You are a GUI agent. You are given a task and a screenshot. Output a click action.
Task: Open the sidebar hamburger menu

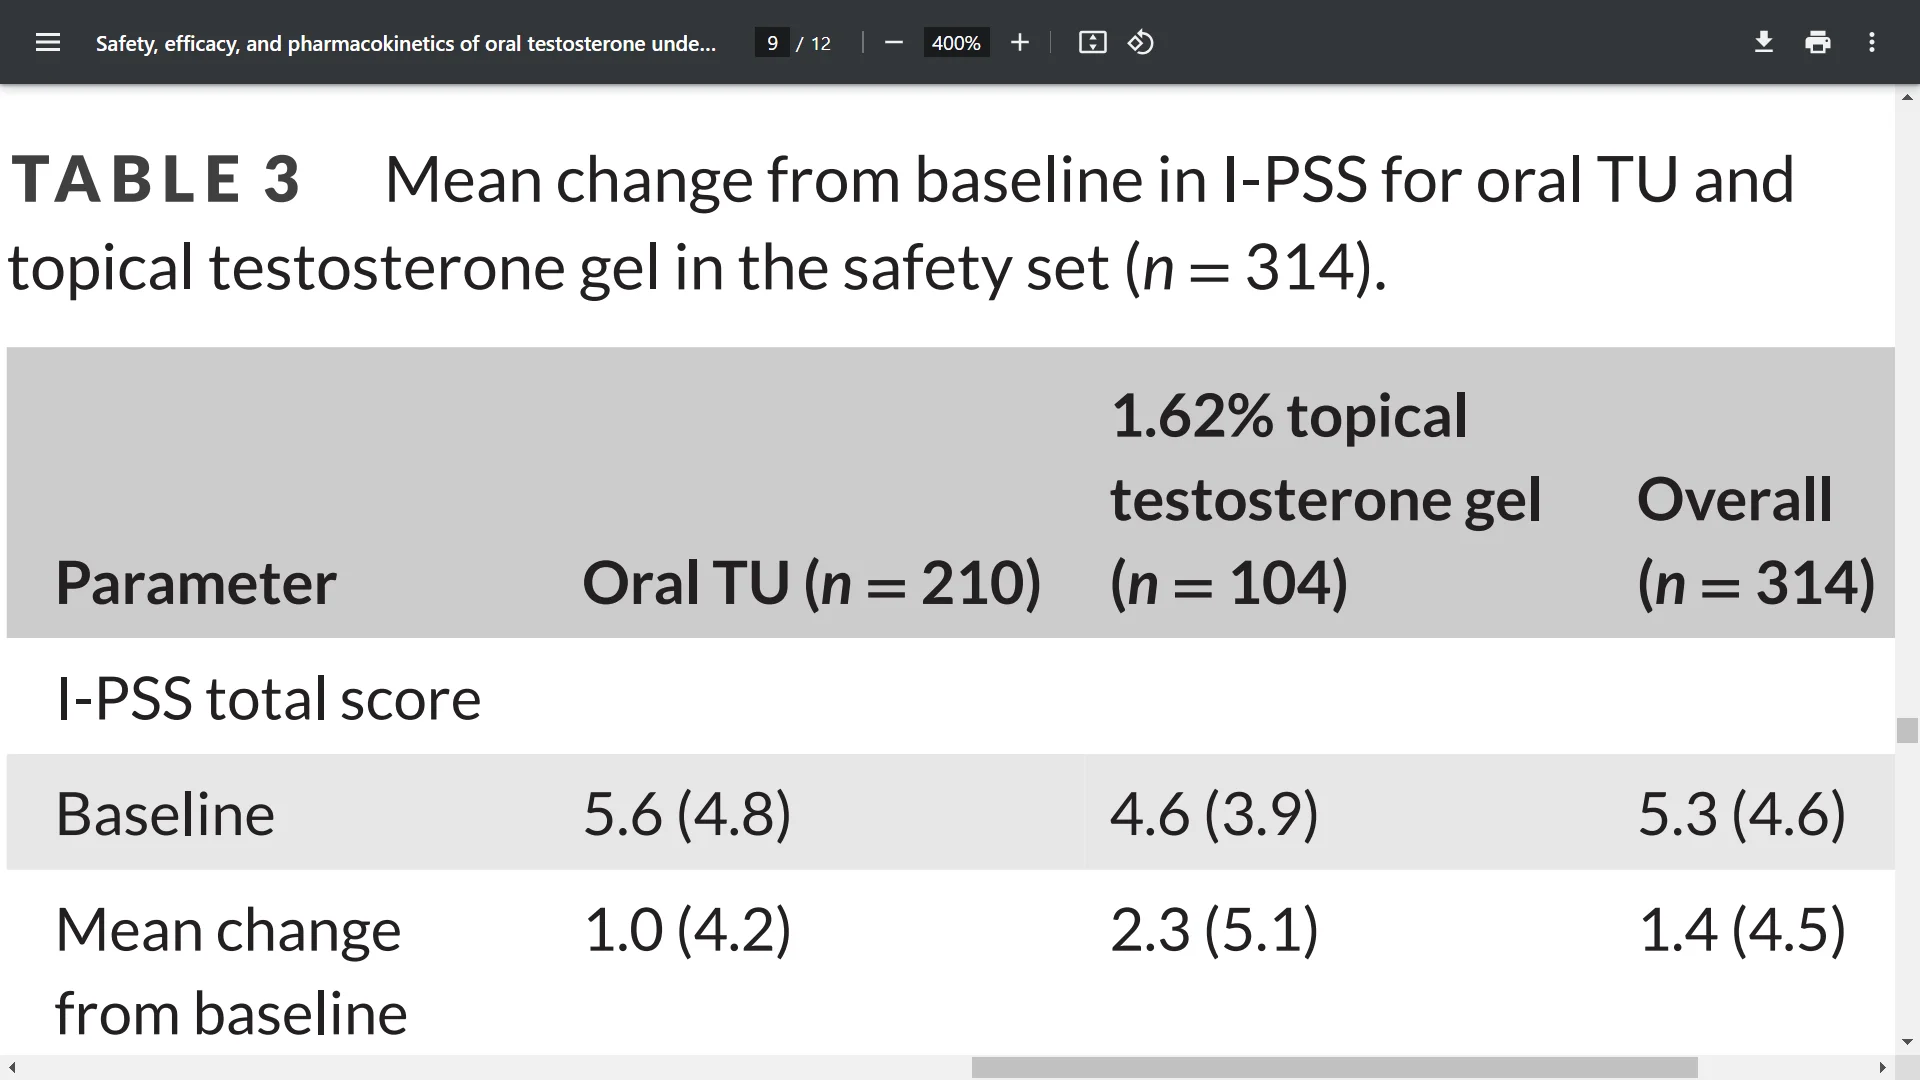point(47,43)
